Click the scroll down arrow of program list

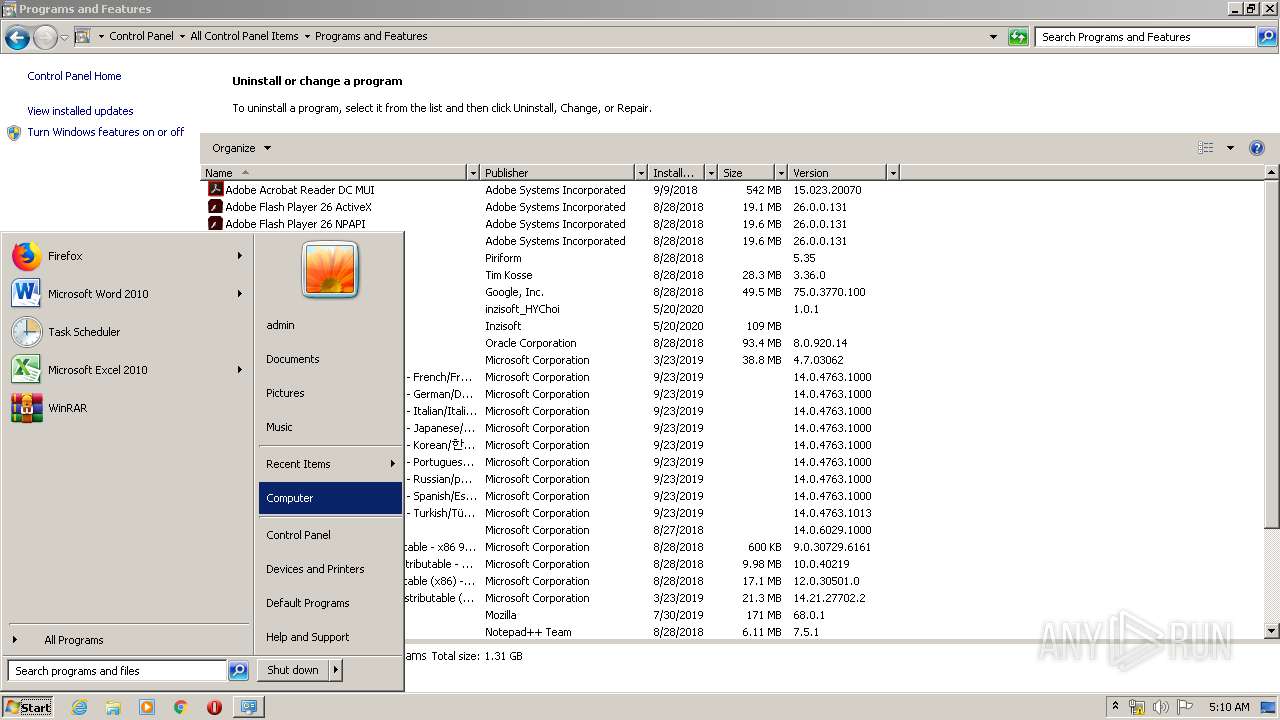(1272, 632)
